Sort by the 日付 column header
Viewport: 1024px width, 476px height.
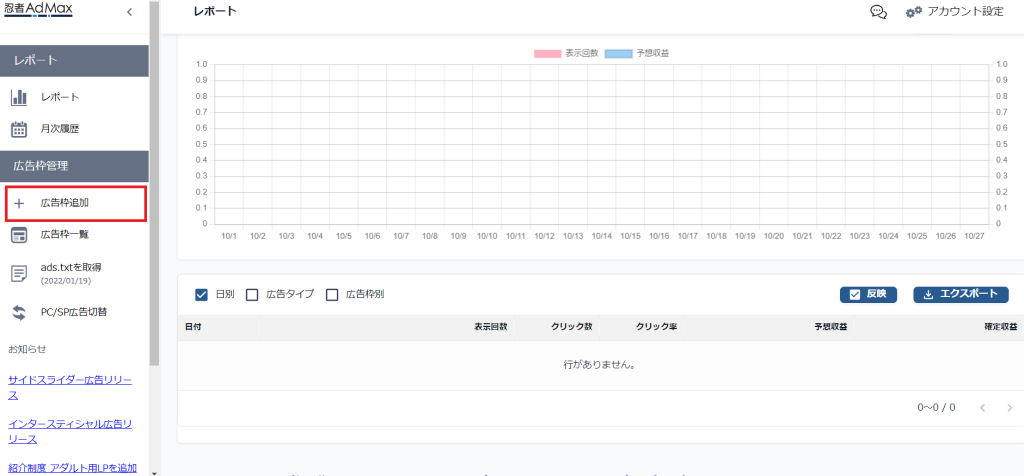[193, 326]
